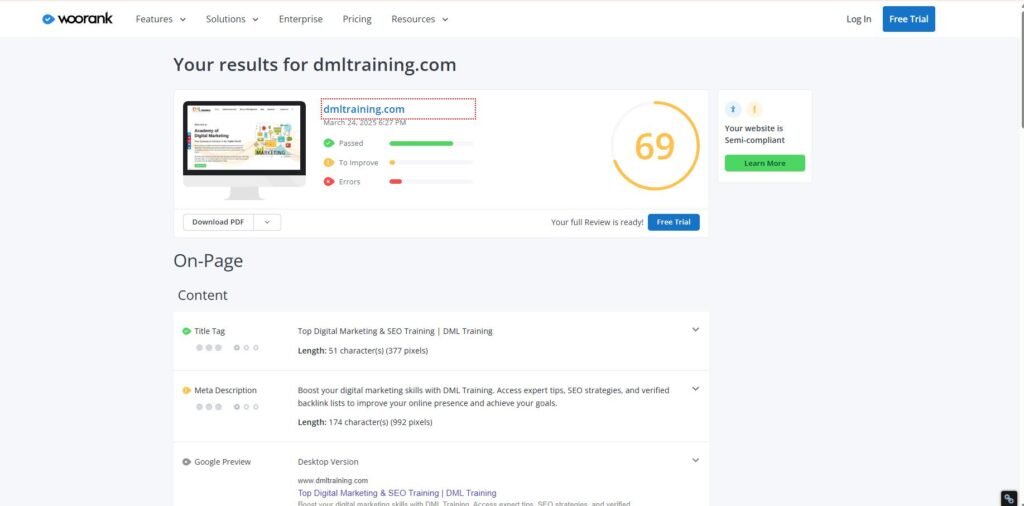Click the Log In link
The image size is (1024, 506).
click(858, 19)
